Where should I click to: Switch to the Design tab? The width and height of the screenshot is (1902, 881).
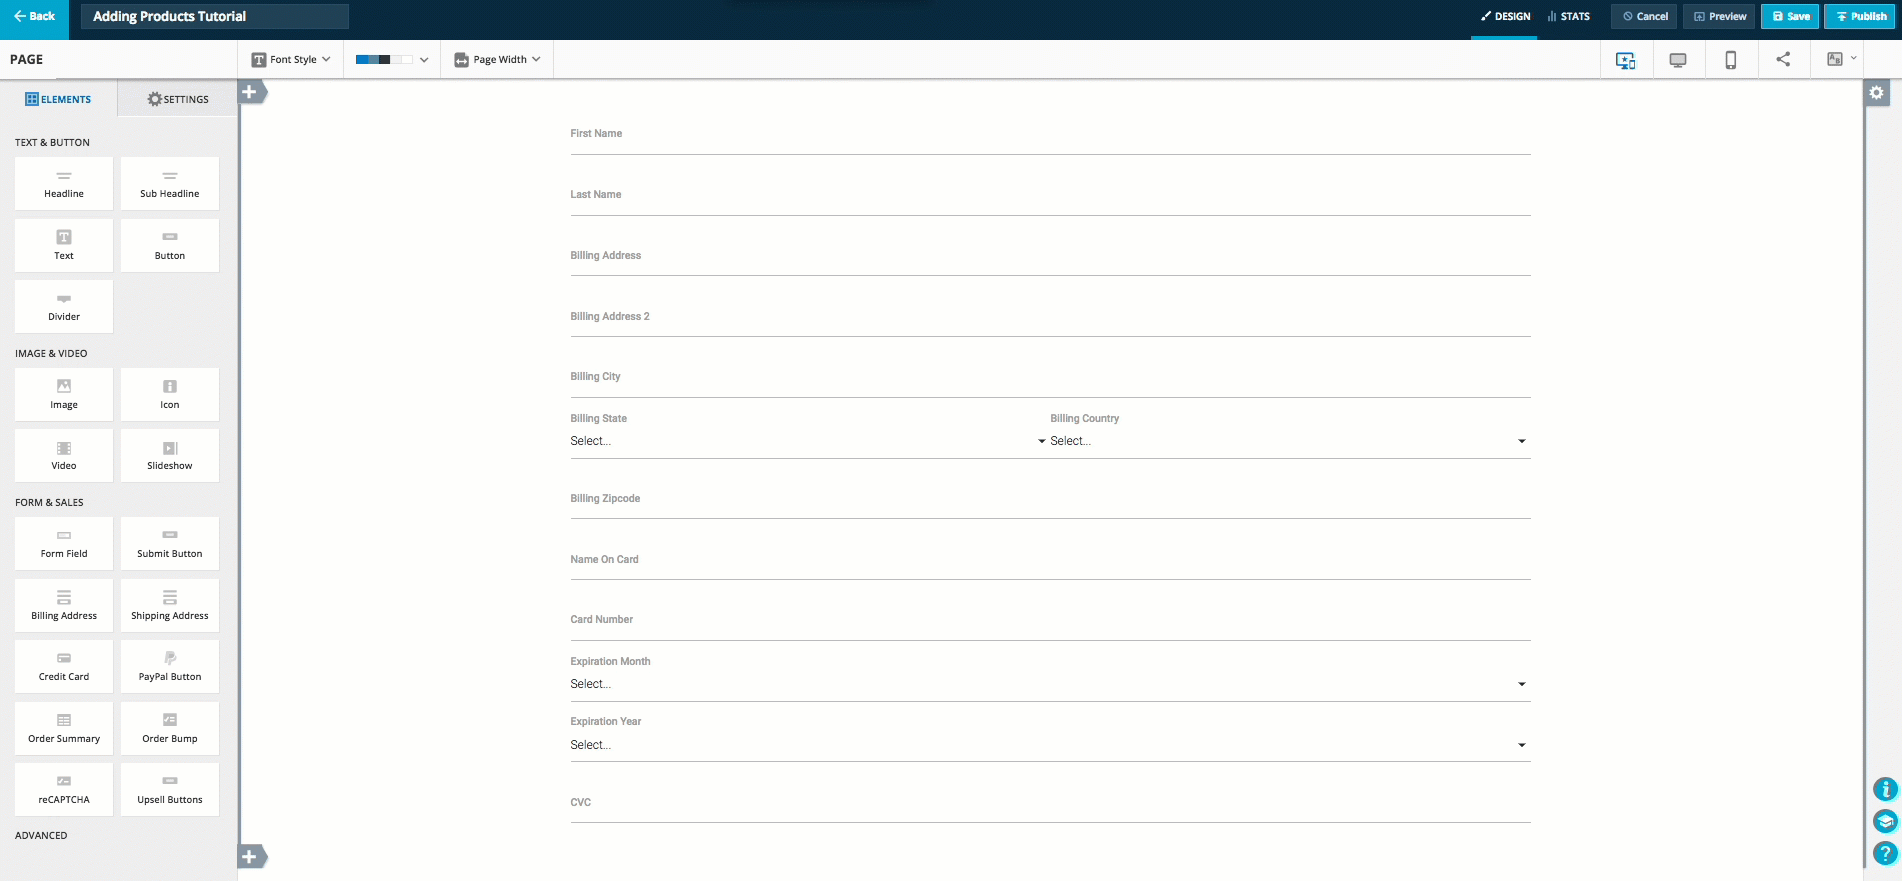click(x=1505, y=17)
